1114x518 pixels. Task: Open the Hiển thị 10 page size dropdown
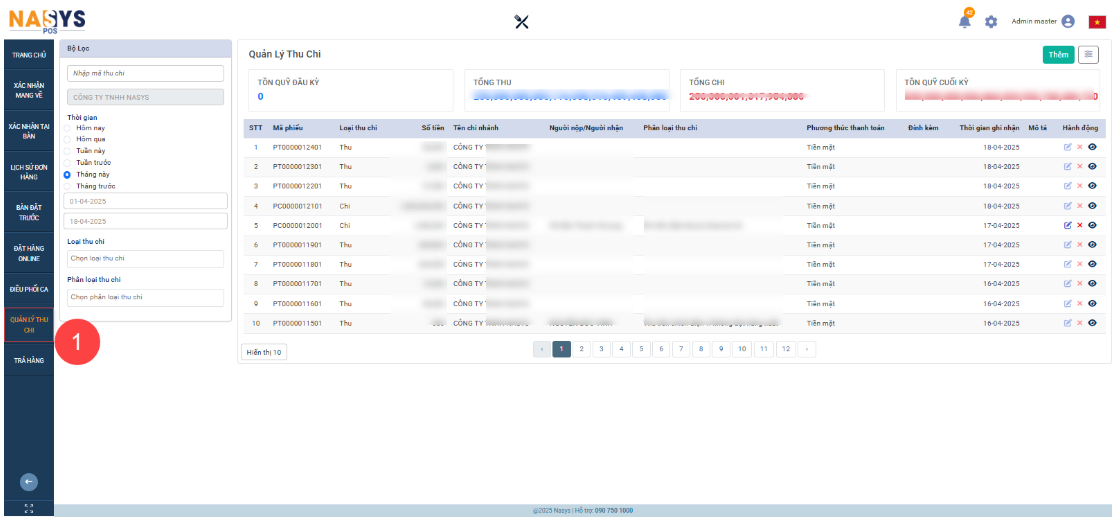(265, 352)
